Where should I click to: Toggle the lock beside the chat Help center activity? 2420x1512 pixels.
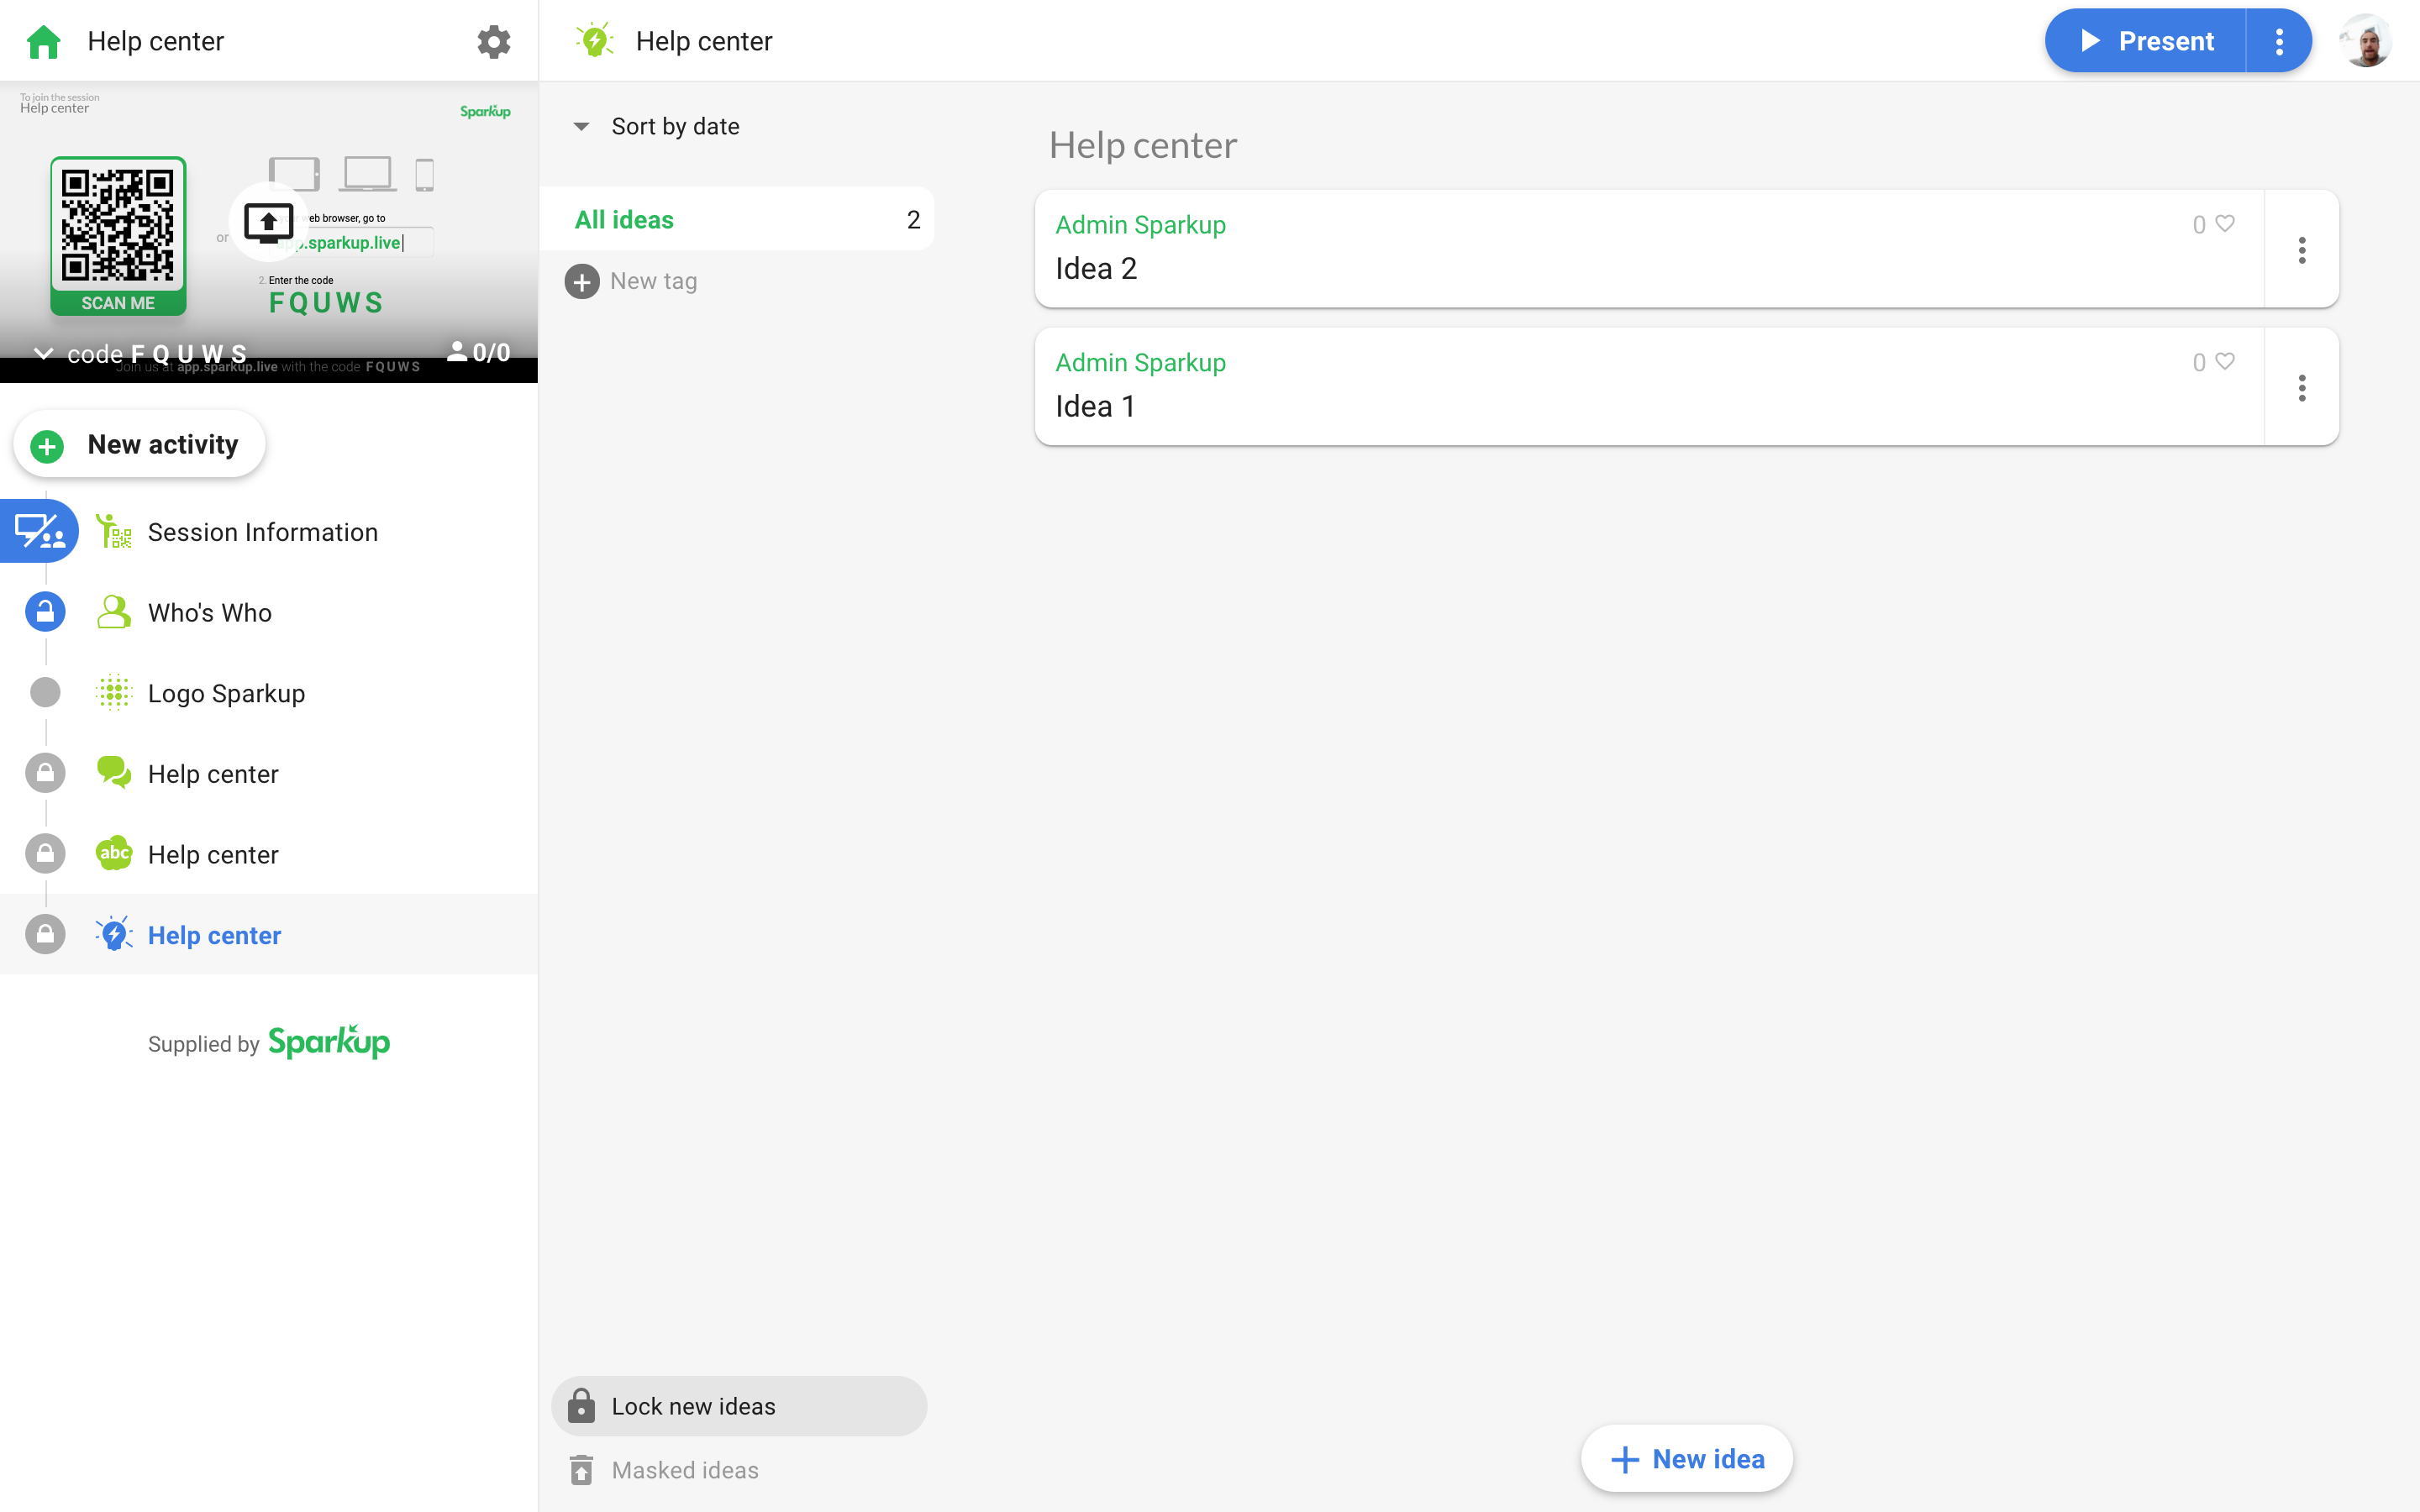(45, 773)
